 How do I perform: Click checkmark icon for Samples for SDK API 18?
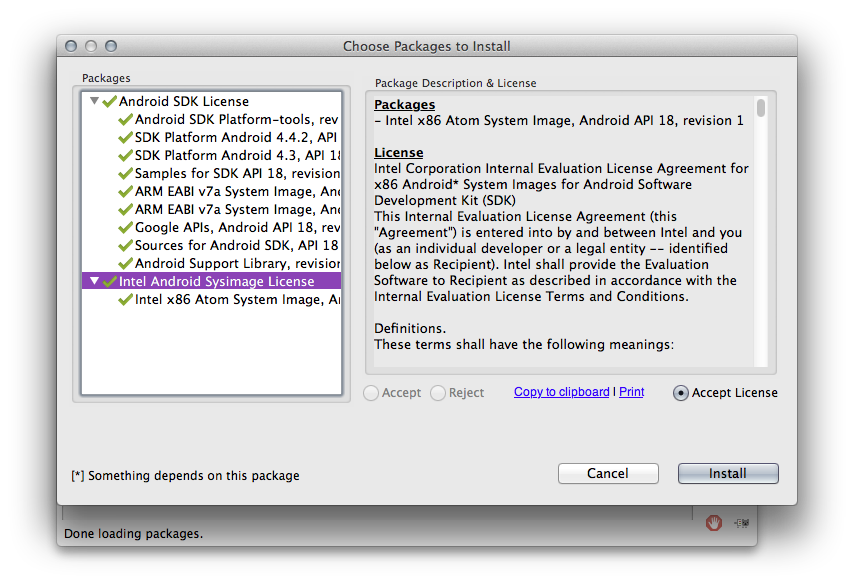tap(126, 173)
